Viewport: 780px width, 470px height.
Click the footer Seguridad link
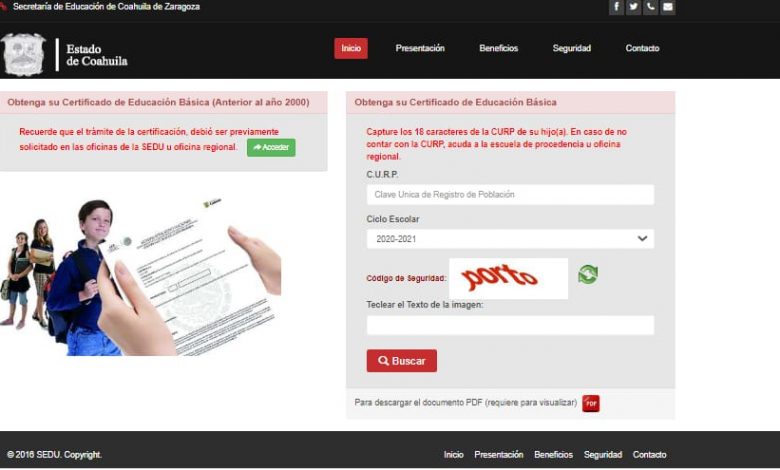tap(603, 455)
